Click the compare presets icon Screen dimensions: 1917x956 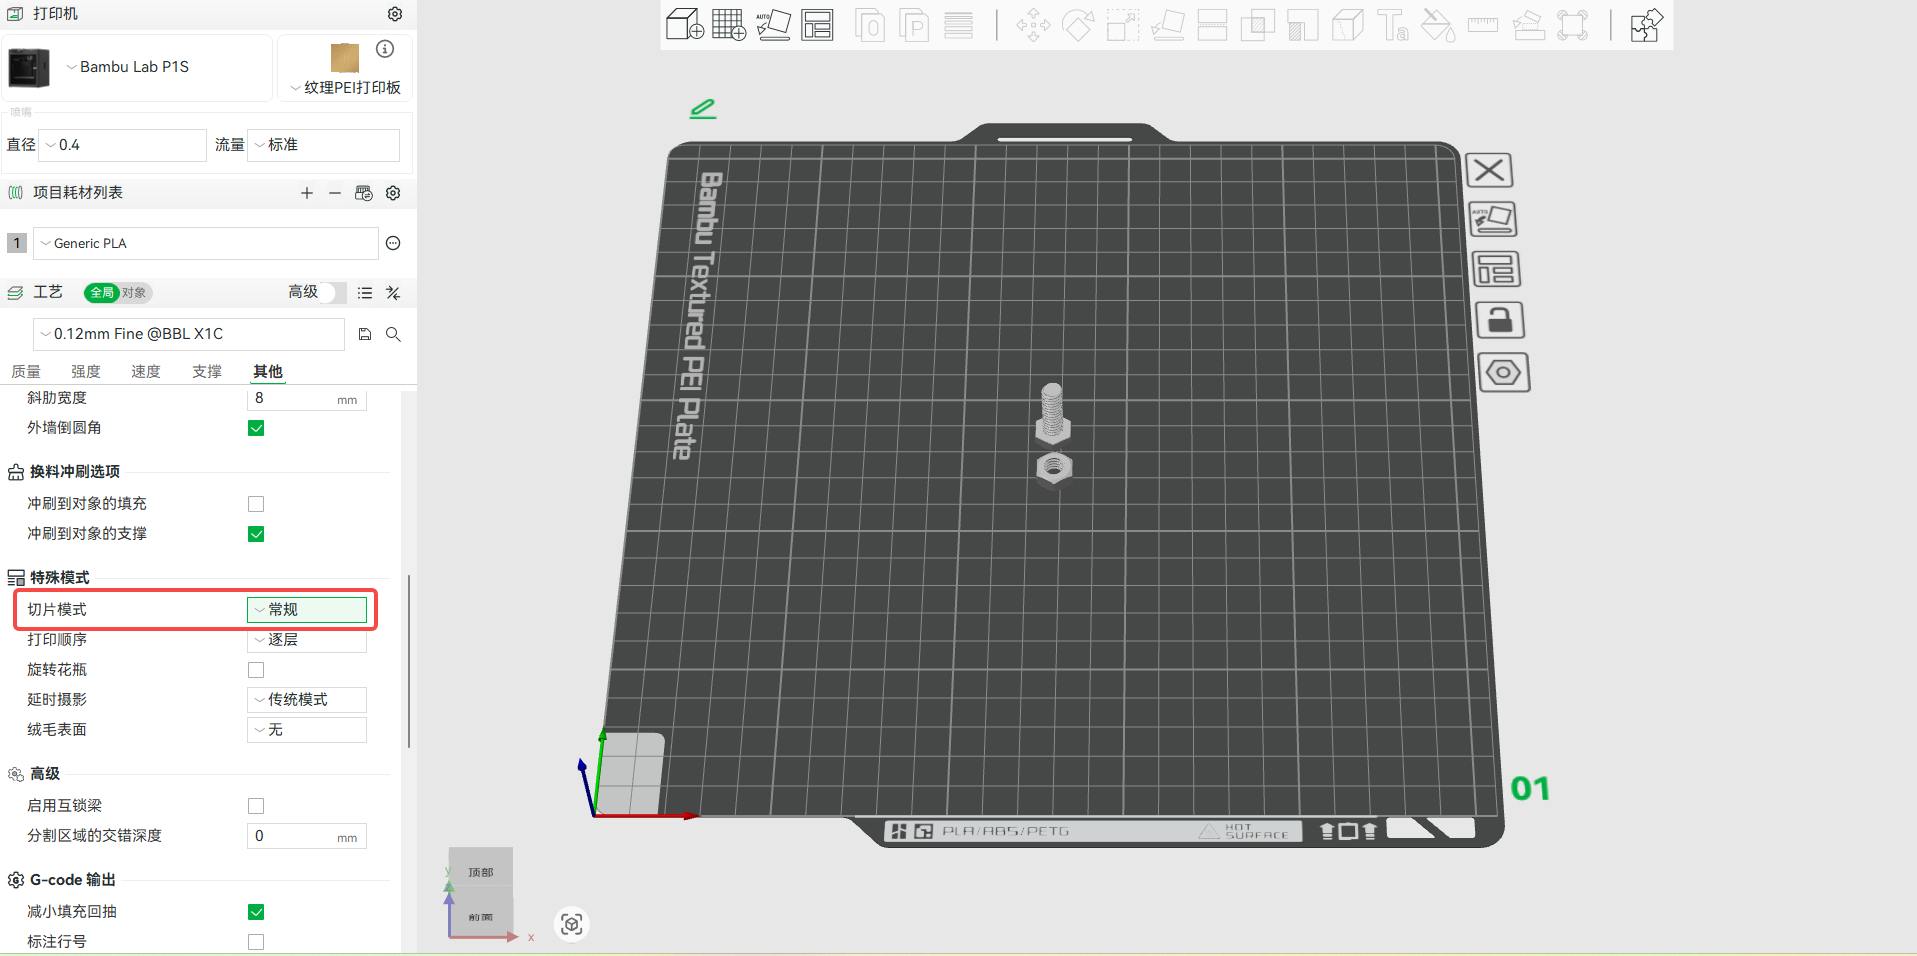[x=393, y=293]
